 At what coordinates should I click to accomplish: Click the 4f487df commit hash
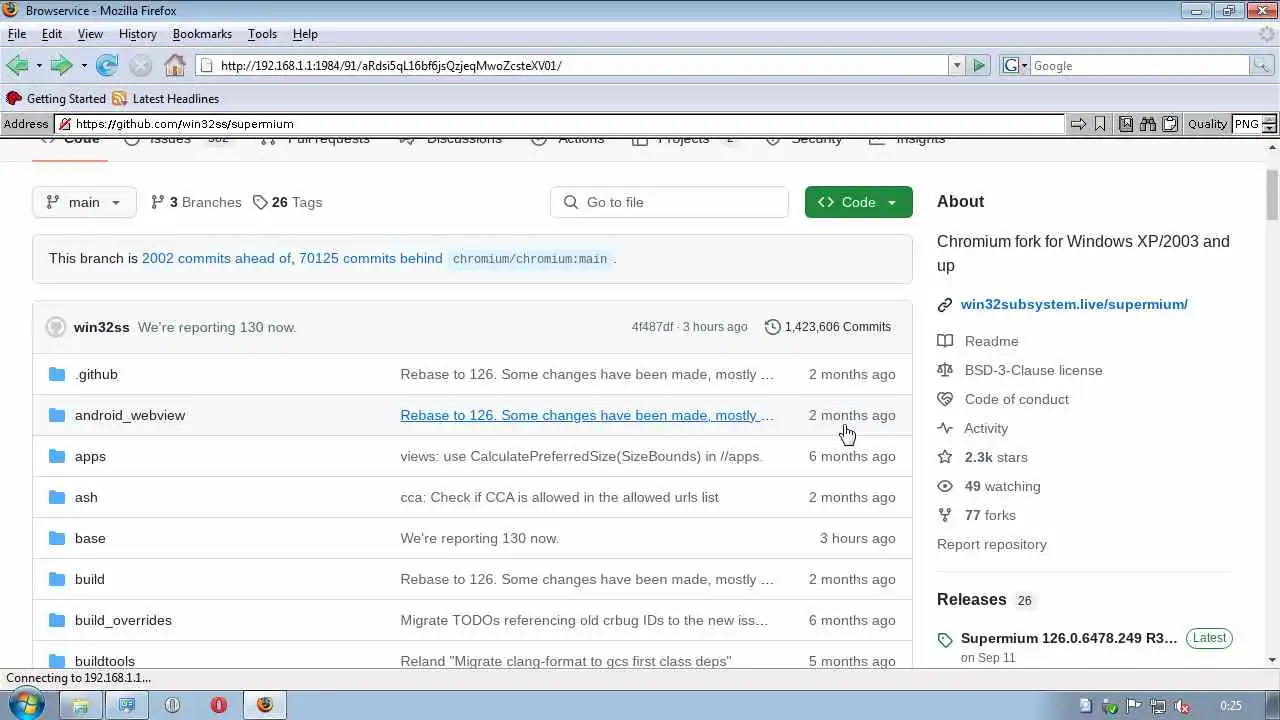tap(652, 327)
